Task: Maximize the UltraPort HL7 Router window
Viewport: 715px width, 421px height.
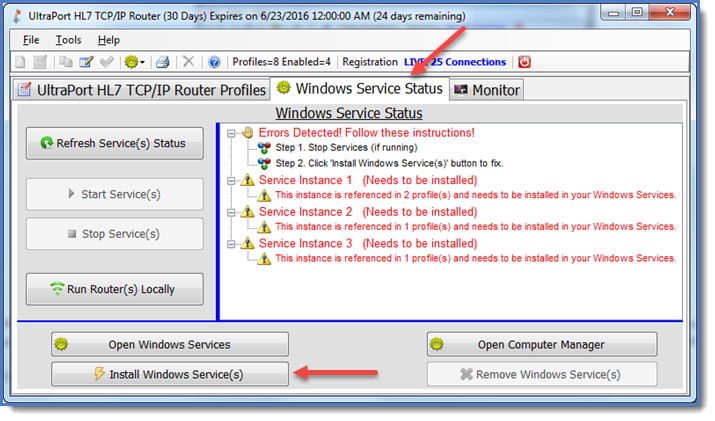Action: pos(637,13)
